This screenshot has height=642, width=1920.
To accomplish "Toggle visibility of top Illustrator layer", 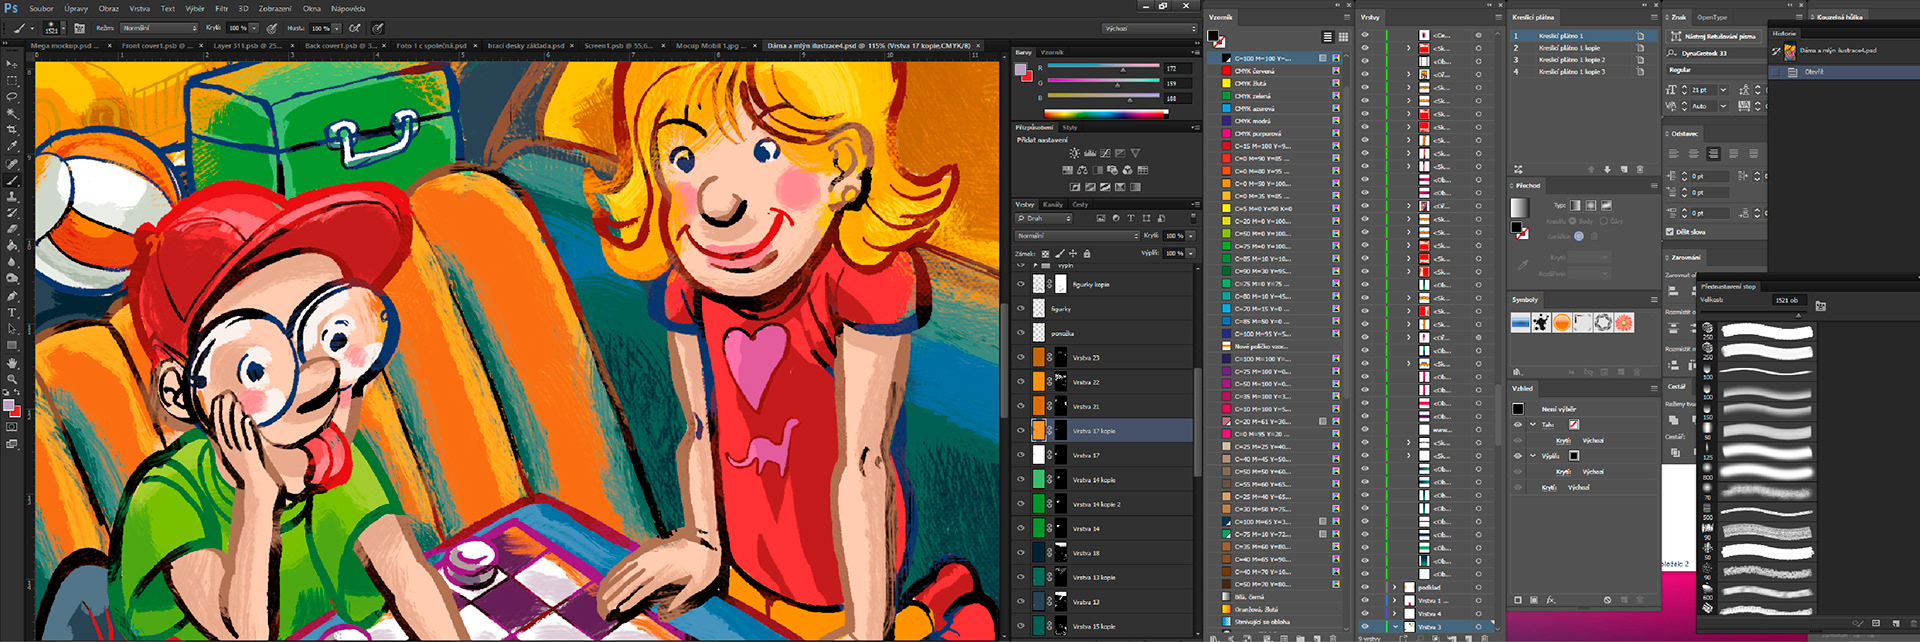I will 1365,35.
